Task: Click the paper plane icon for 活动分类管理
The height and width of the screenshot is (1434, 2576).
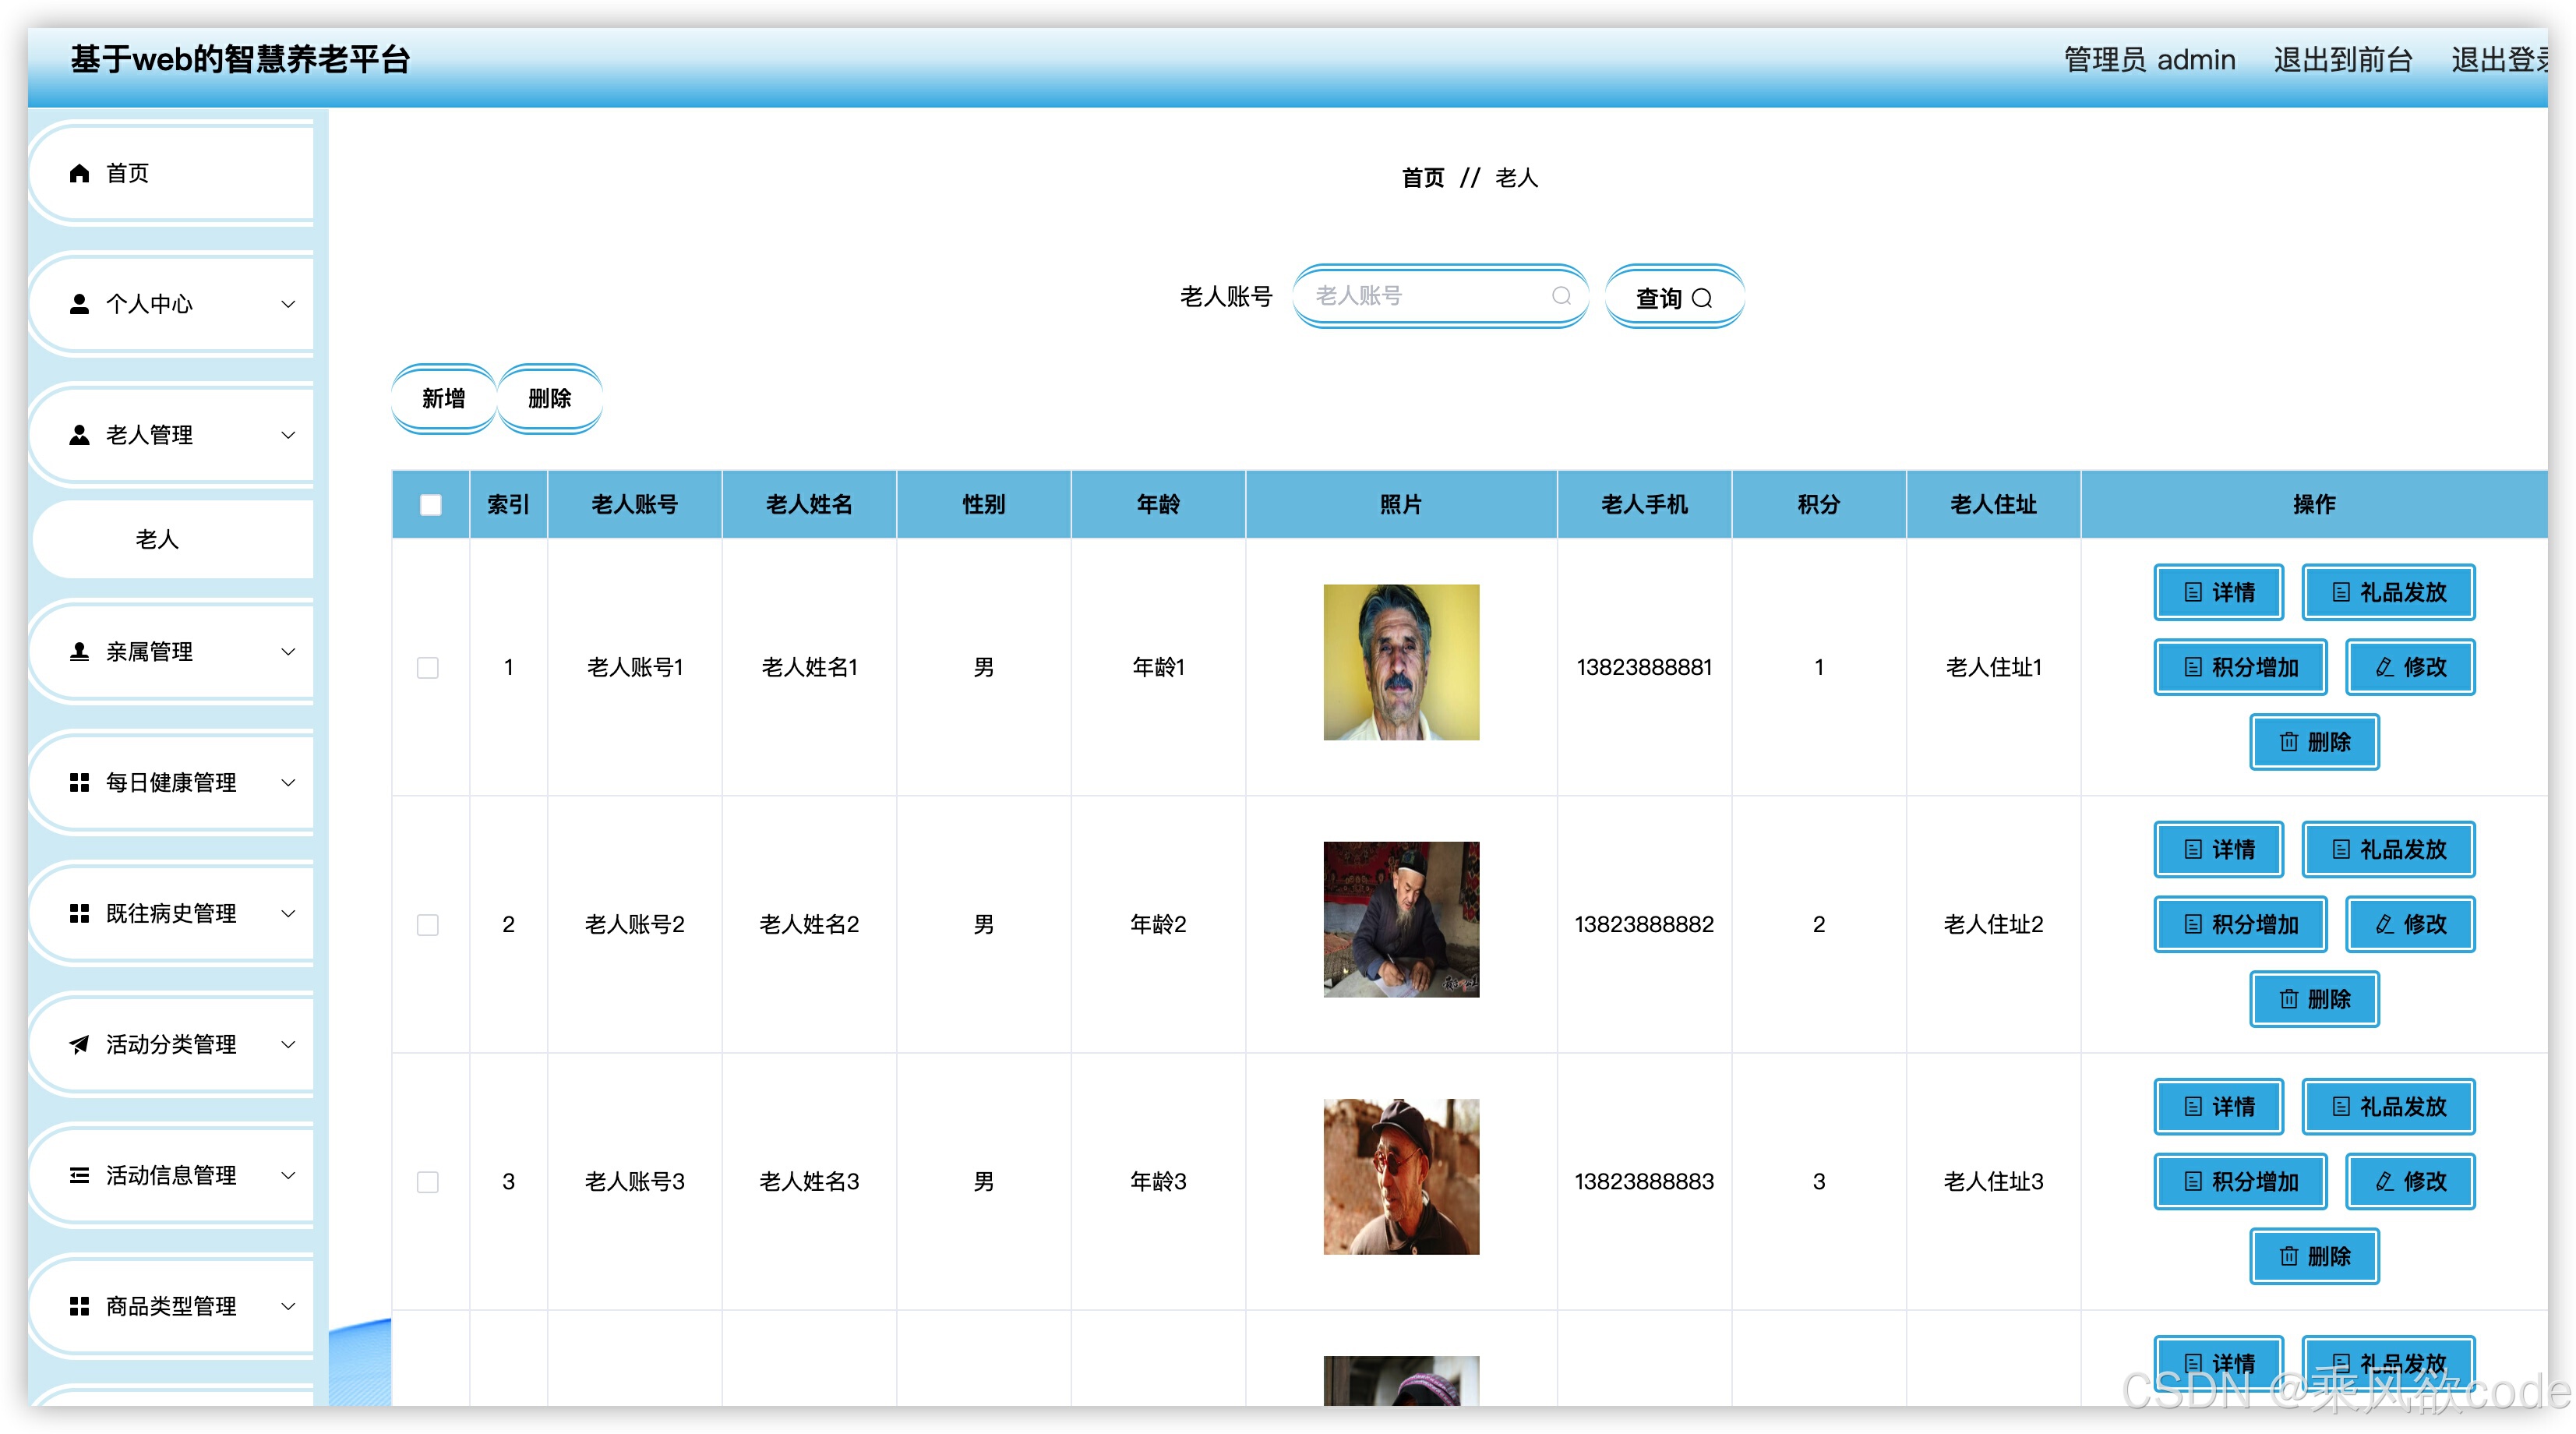Action: (x=79, y=1044)
